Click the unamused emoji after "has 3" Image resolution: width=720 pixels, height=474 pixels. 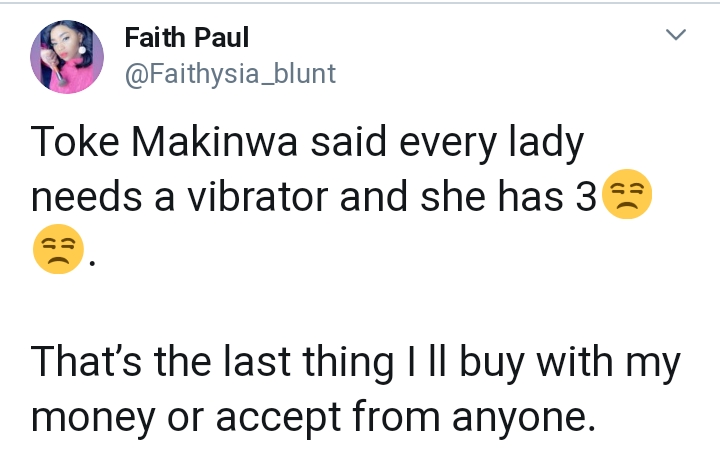click(626, 196)
